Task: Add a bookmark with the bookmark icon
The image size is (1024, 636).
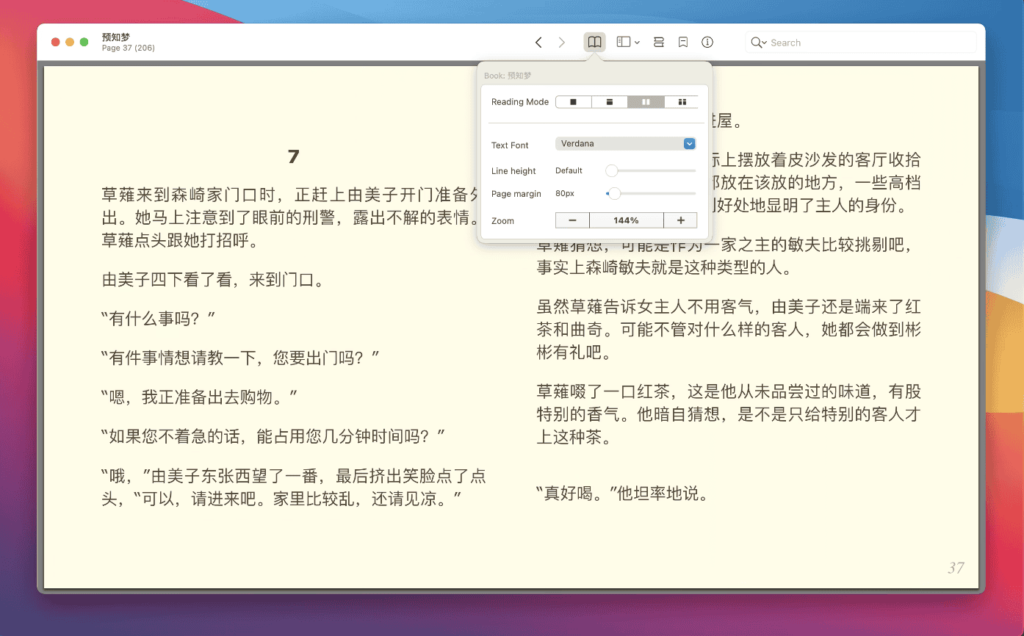Action: pyautogui.click(x=681, y=42)
